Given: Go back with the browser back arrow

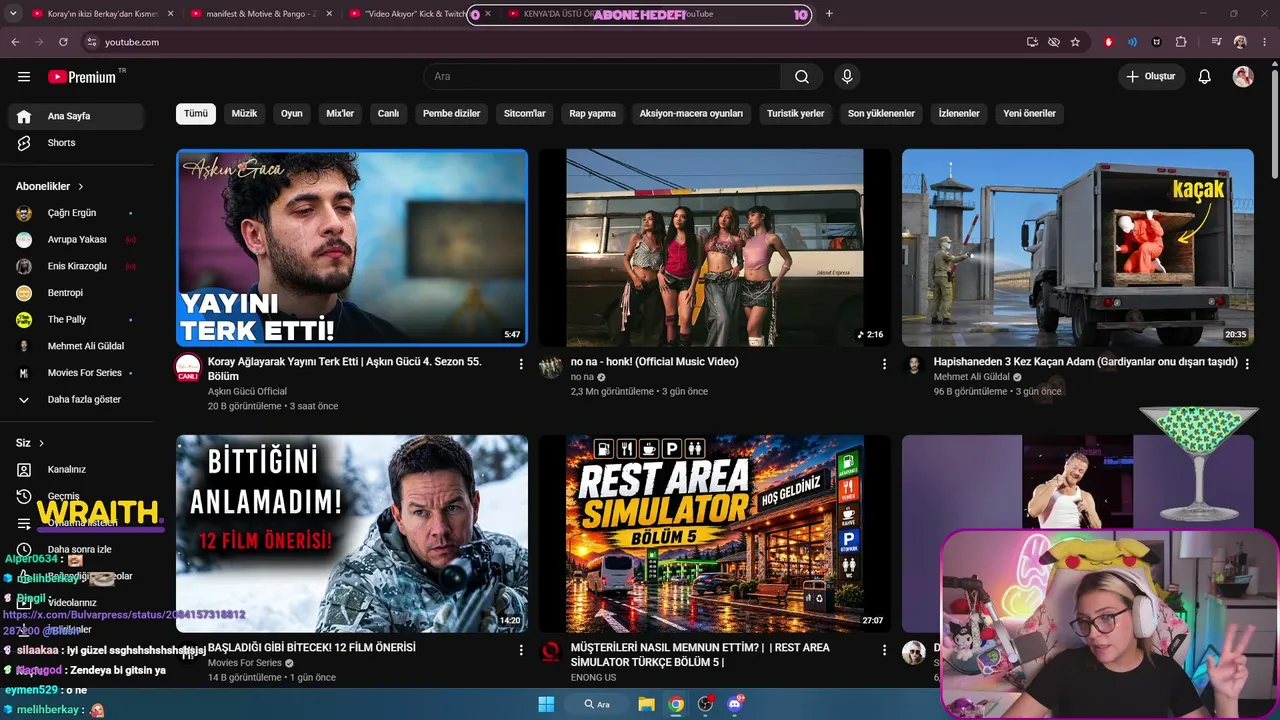Looking at the screenshot, I should click(x=15, y=42).
